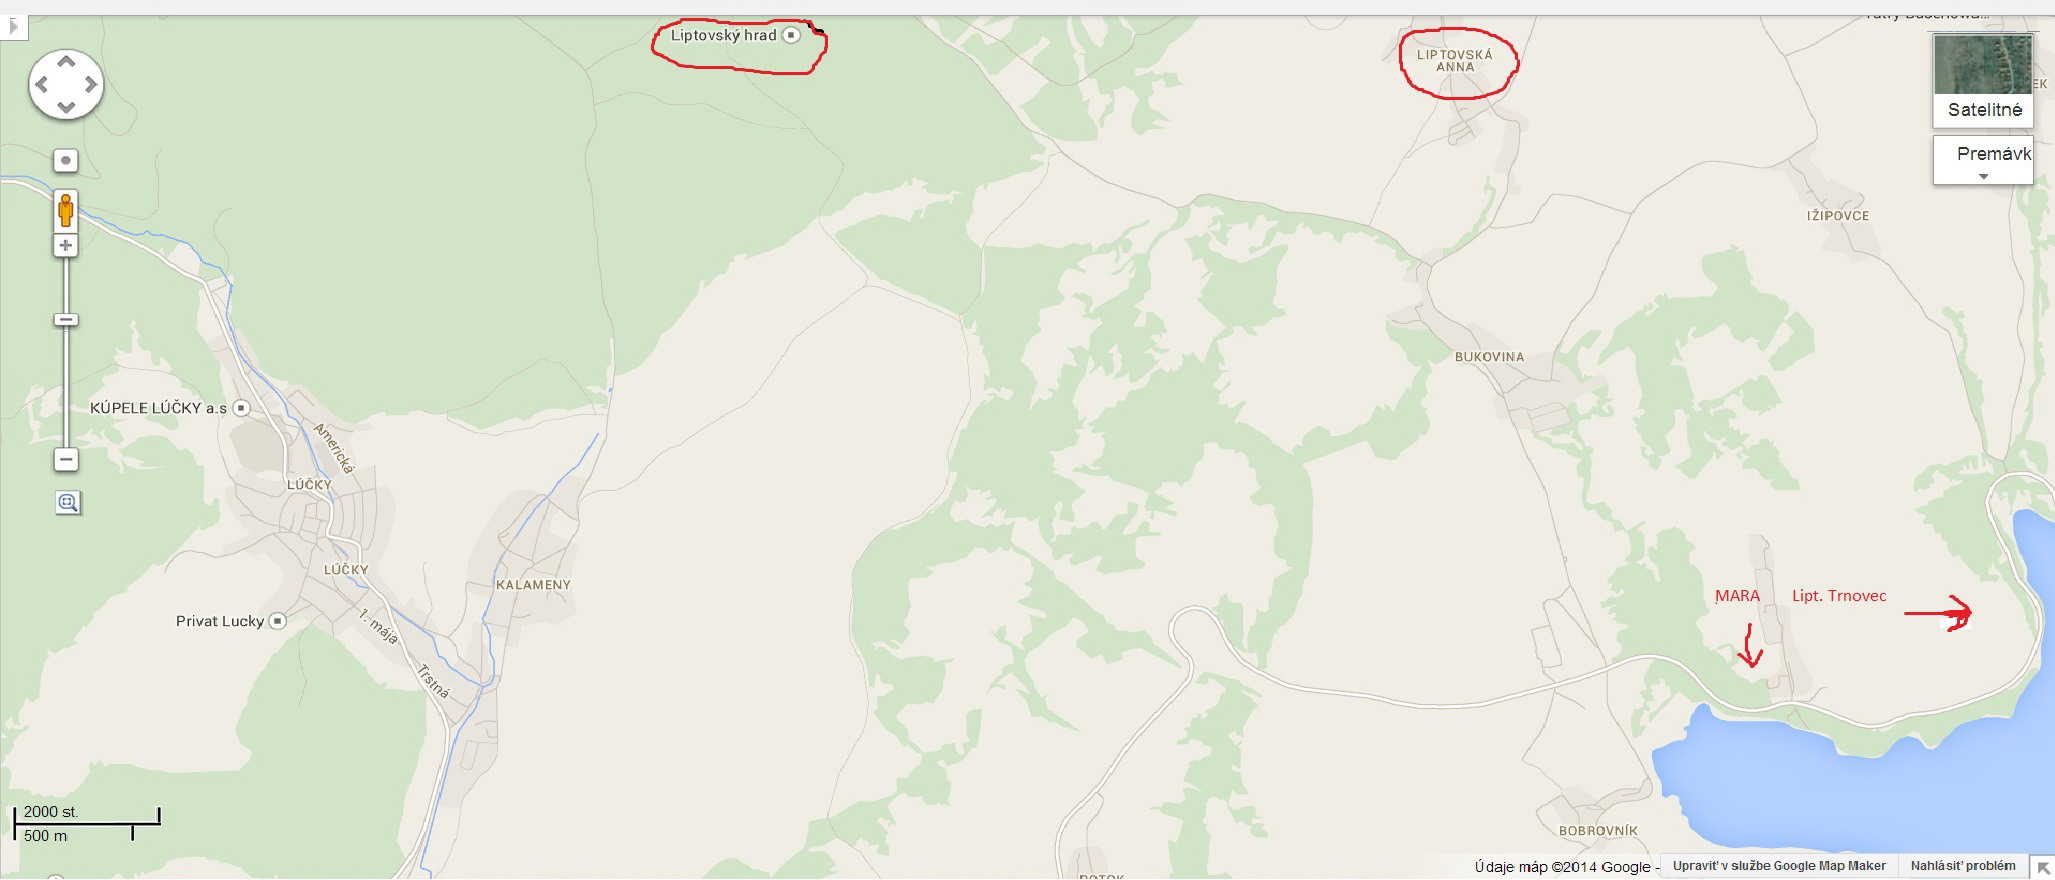Select the Liptovský hrad place marker

(x=792, y=35)
